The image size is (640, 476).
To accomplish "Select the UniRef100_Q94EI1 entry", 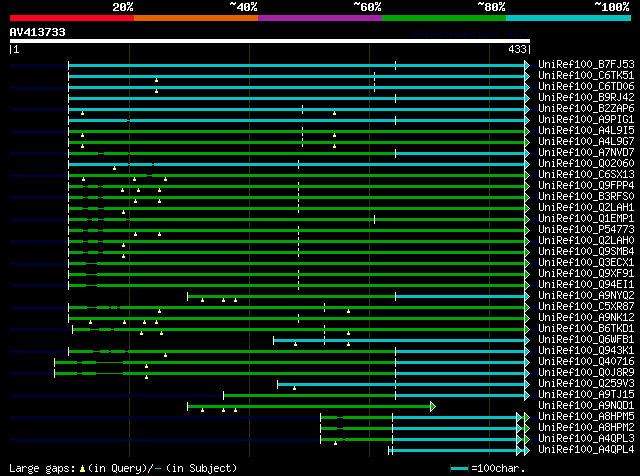I will [586, 285].
